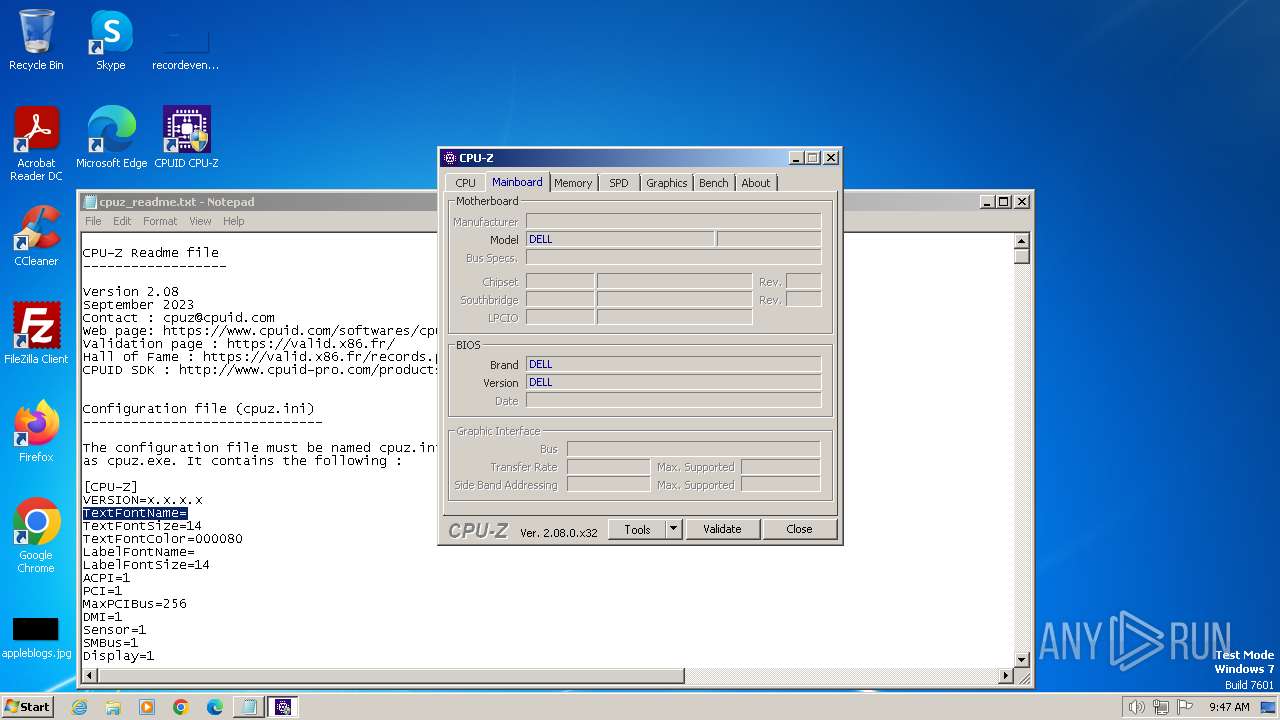Open the Start menu

(x=27, y=706)
